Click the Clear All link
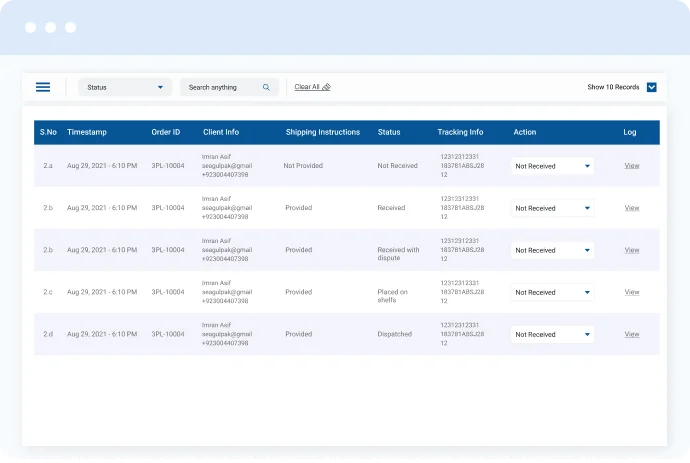 (307, 87)
